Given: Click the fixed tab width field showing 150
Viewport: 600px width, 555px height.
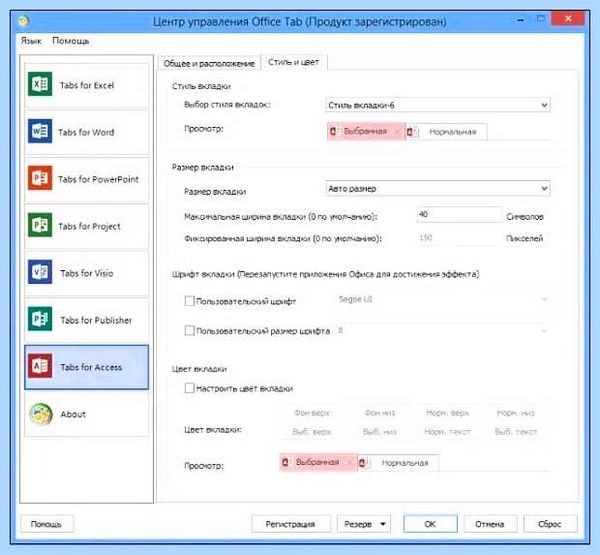Looking at the screenshot, I should 459,238.
